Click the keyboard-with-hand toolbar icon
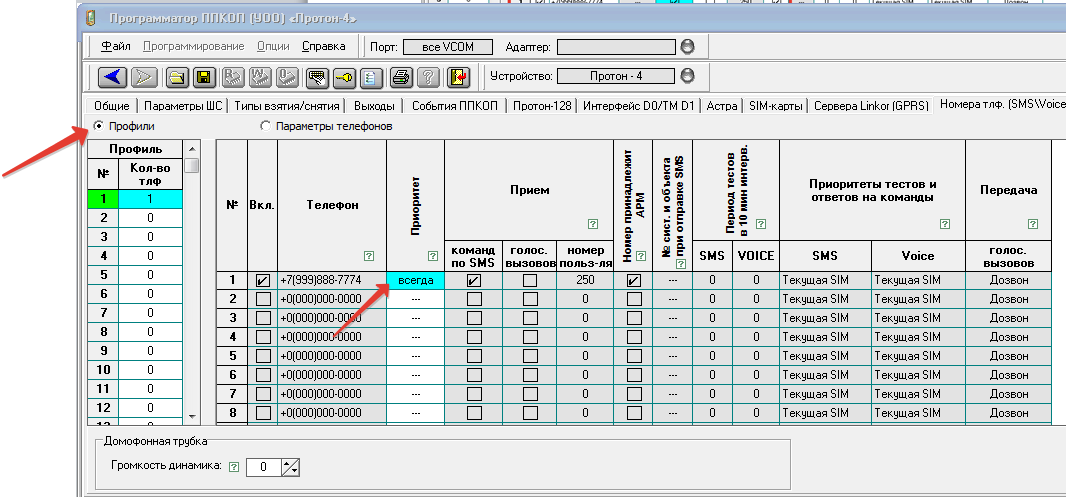This screenshot has width=1066, height=497. point(317,77)
